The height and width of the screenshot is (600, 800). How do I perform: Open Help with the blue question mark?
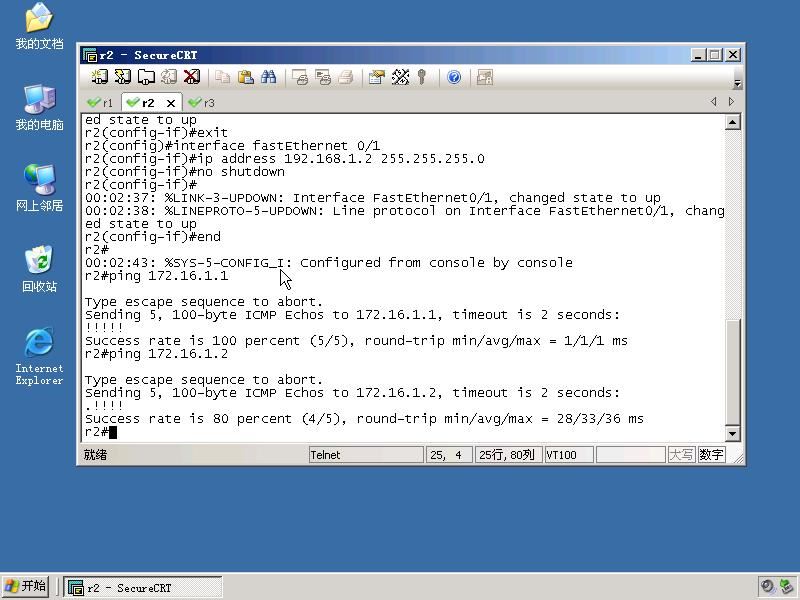click(454, 77)
